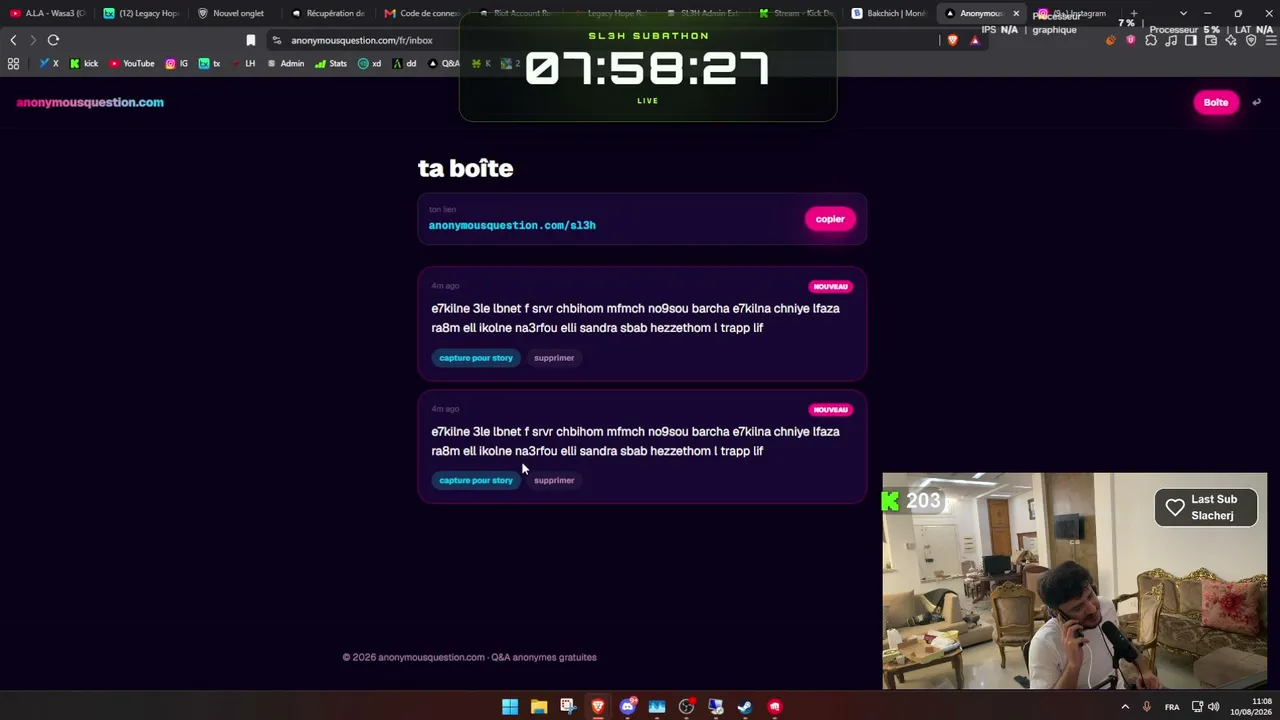Open the Q&A bookmark

(443, 63)
